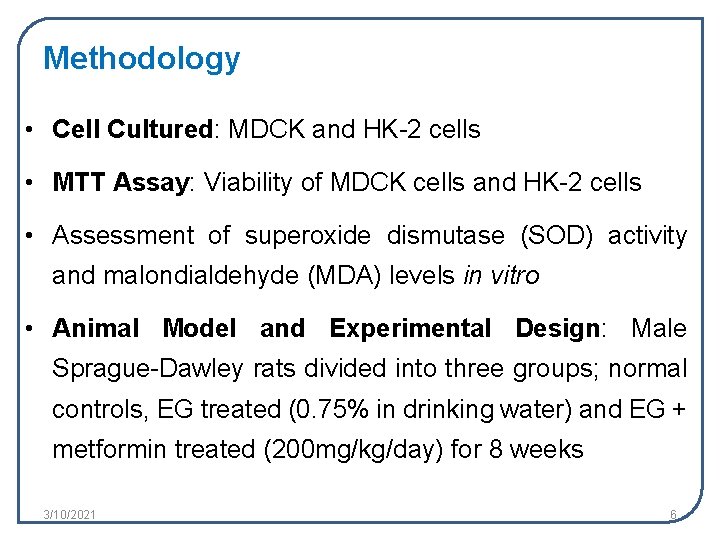Click the MTT Assay bold label
The width and height of the screenshot is (720, 540).
[121, 182]
